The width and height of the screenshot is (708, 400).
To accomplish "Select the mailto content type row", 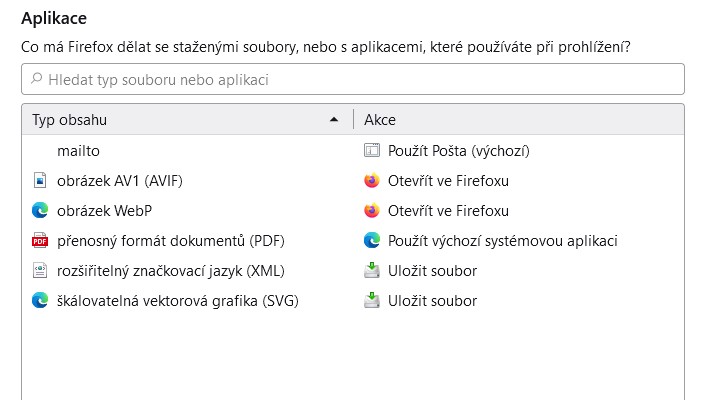I will tap(353, 150).
